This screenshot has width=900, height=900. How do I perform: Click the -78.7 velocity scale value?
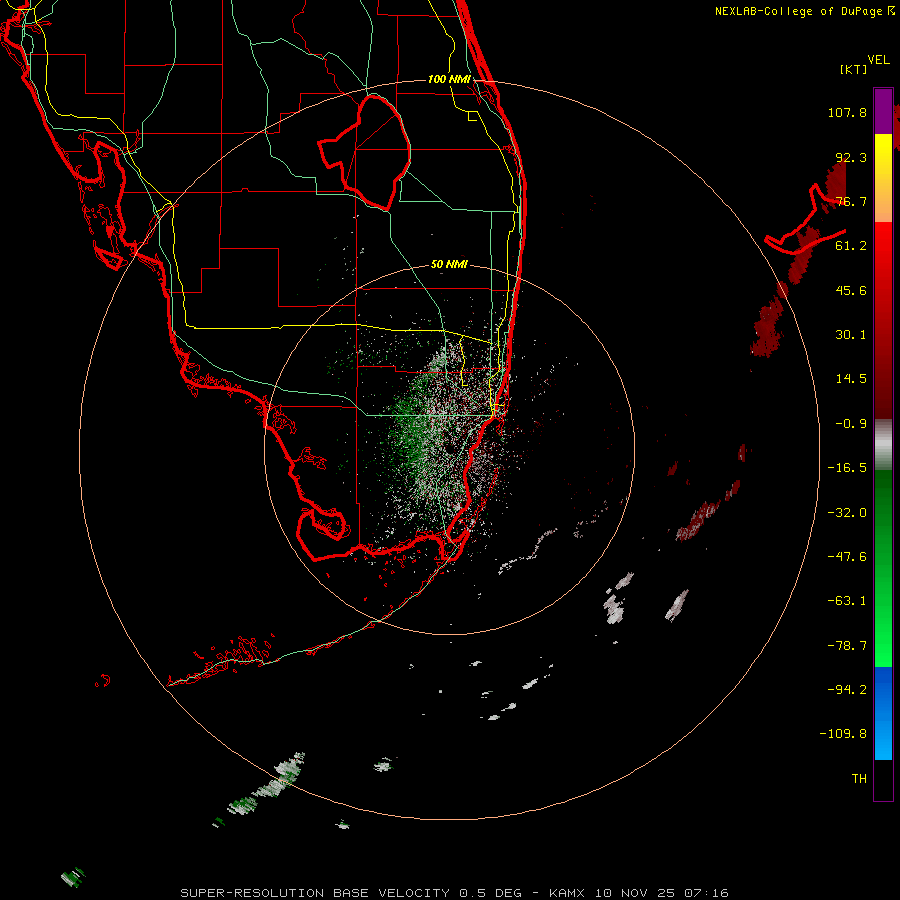(x=847, y=646)
